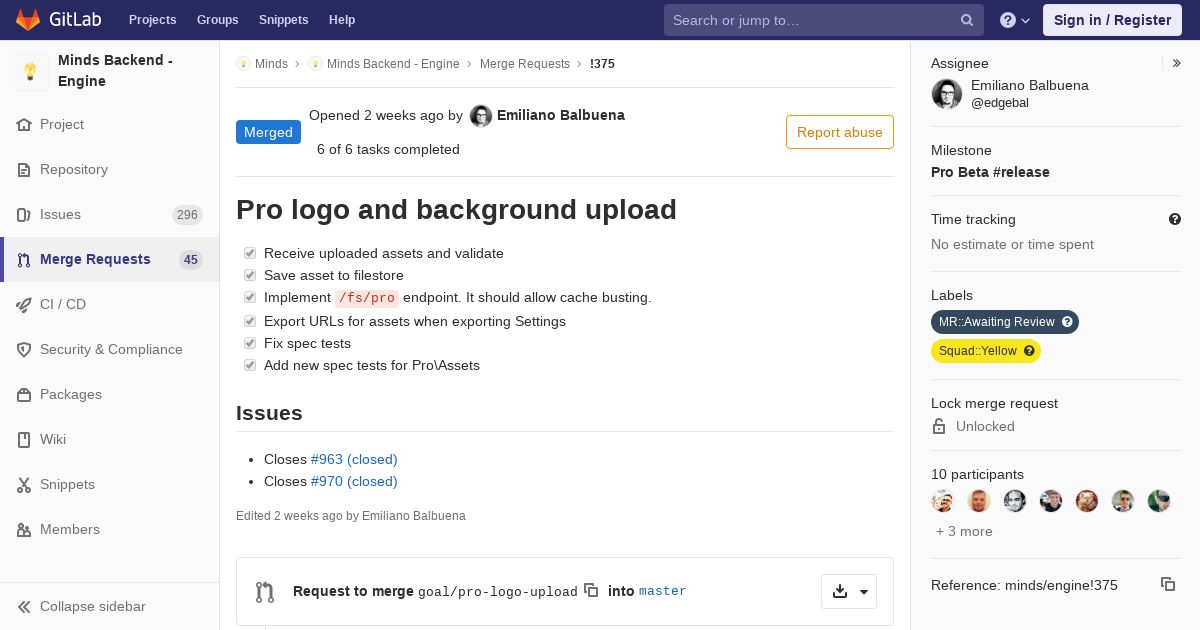Viewport: 1200px width, 630px height.
Task: Click help icon on Squad::Yellow label
Action: pos(1029,351)
